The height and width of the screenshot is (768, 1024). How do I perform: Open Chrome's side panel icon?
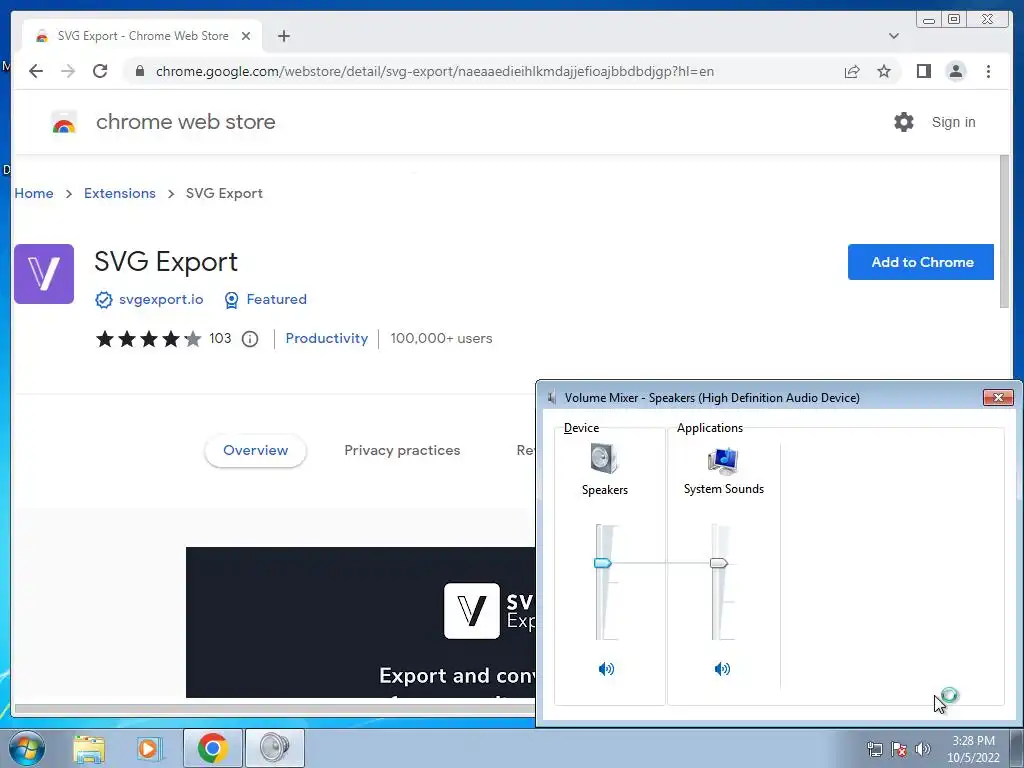(923, 71)
